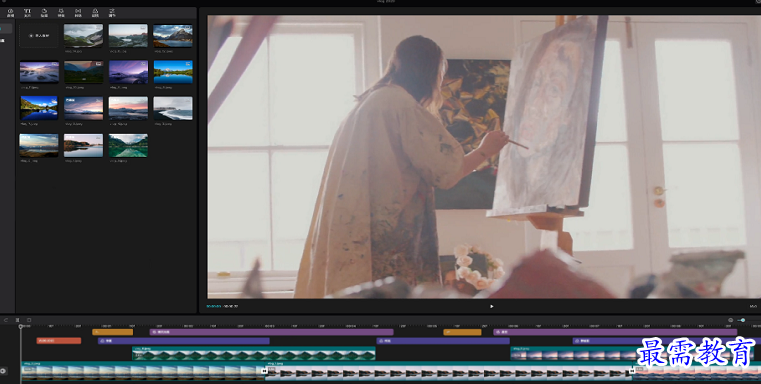
Task: Open the Adjust (调节) tool icon
Action: pos(112,13)
